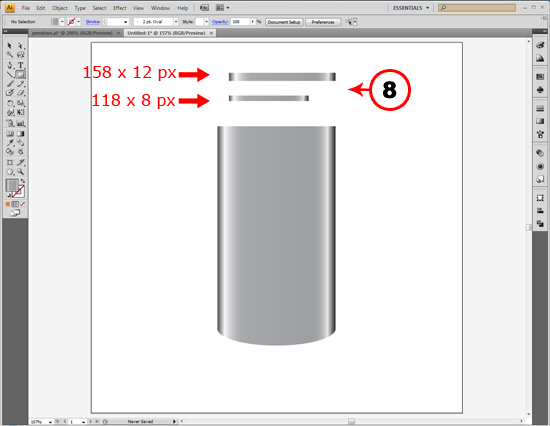Screen dimensions: 550x426
Task: Select the Pen tool
Action: coord(9,65)
